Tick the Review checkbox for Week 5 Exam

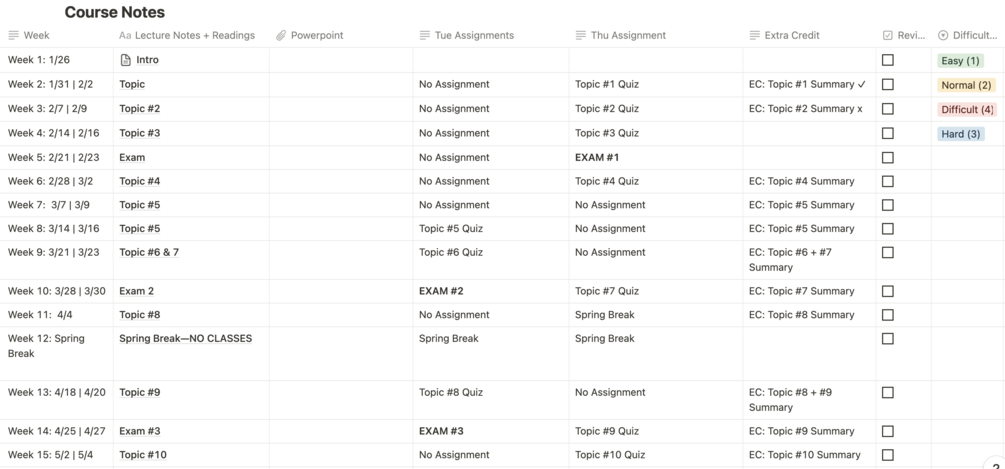[x=888, y=157]
